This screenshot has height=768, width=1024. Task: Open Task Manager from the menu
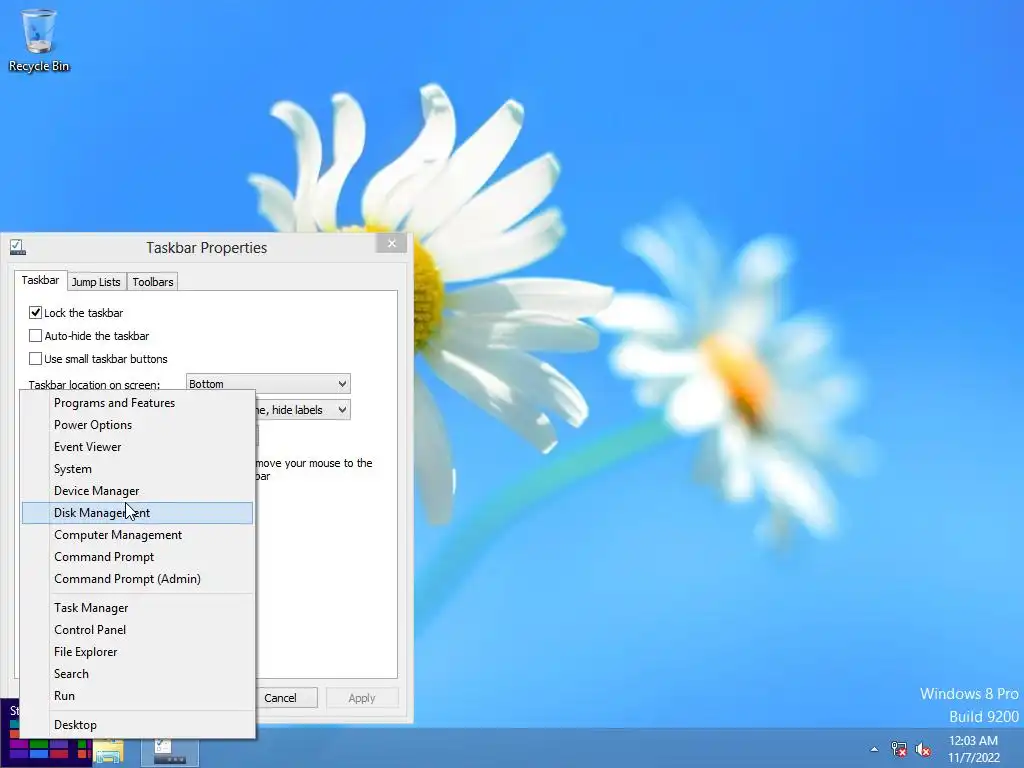(137, 608)
